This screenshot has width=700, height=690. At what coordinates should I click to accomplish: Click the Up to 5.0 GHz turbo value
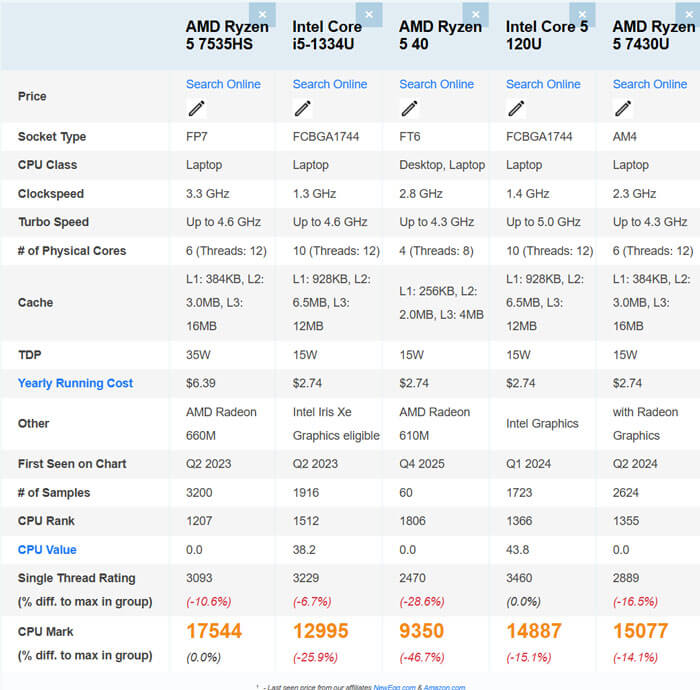[x=543, y=222]
